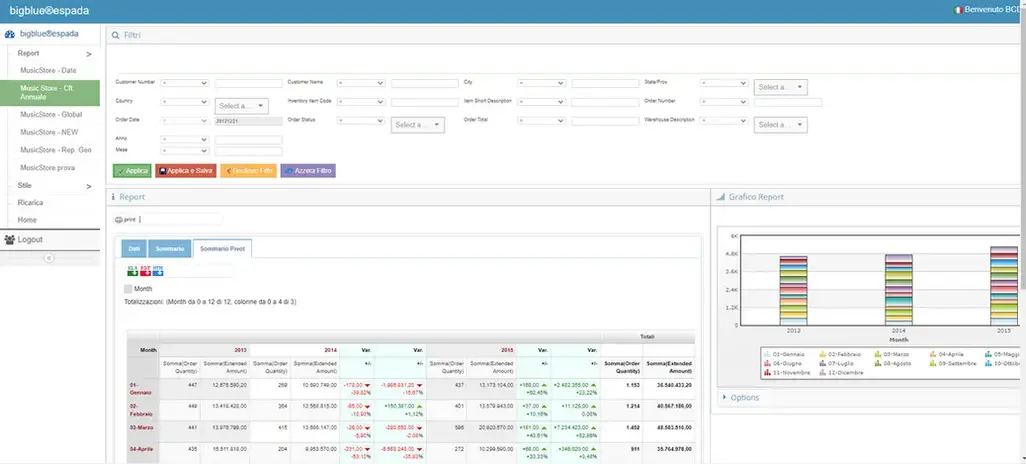
Task: Open the Customer Number operator dropdown
Action: (185, 83)
